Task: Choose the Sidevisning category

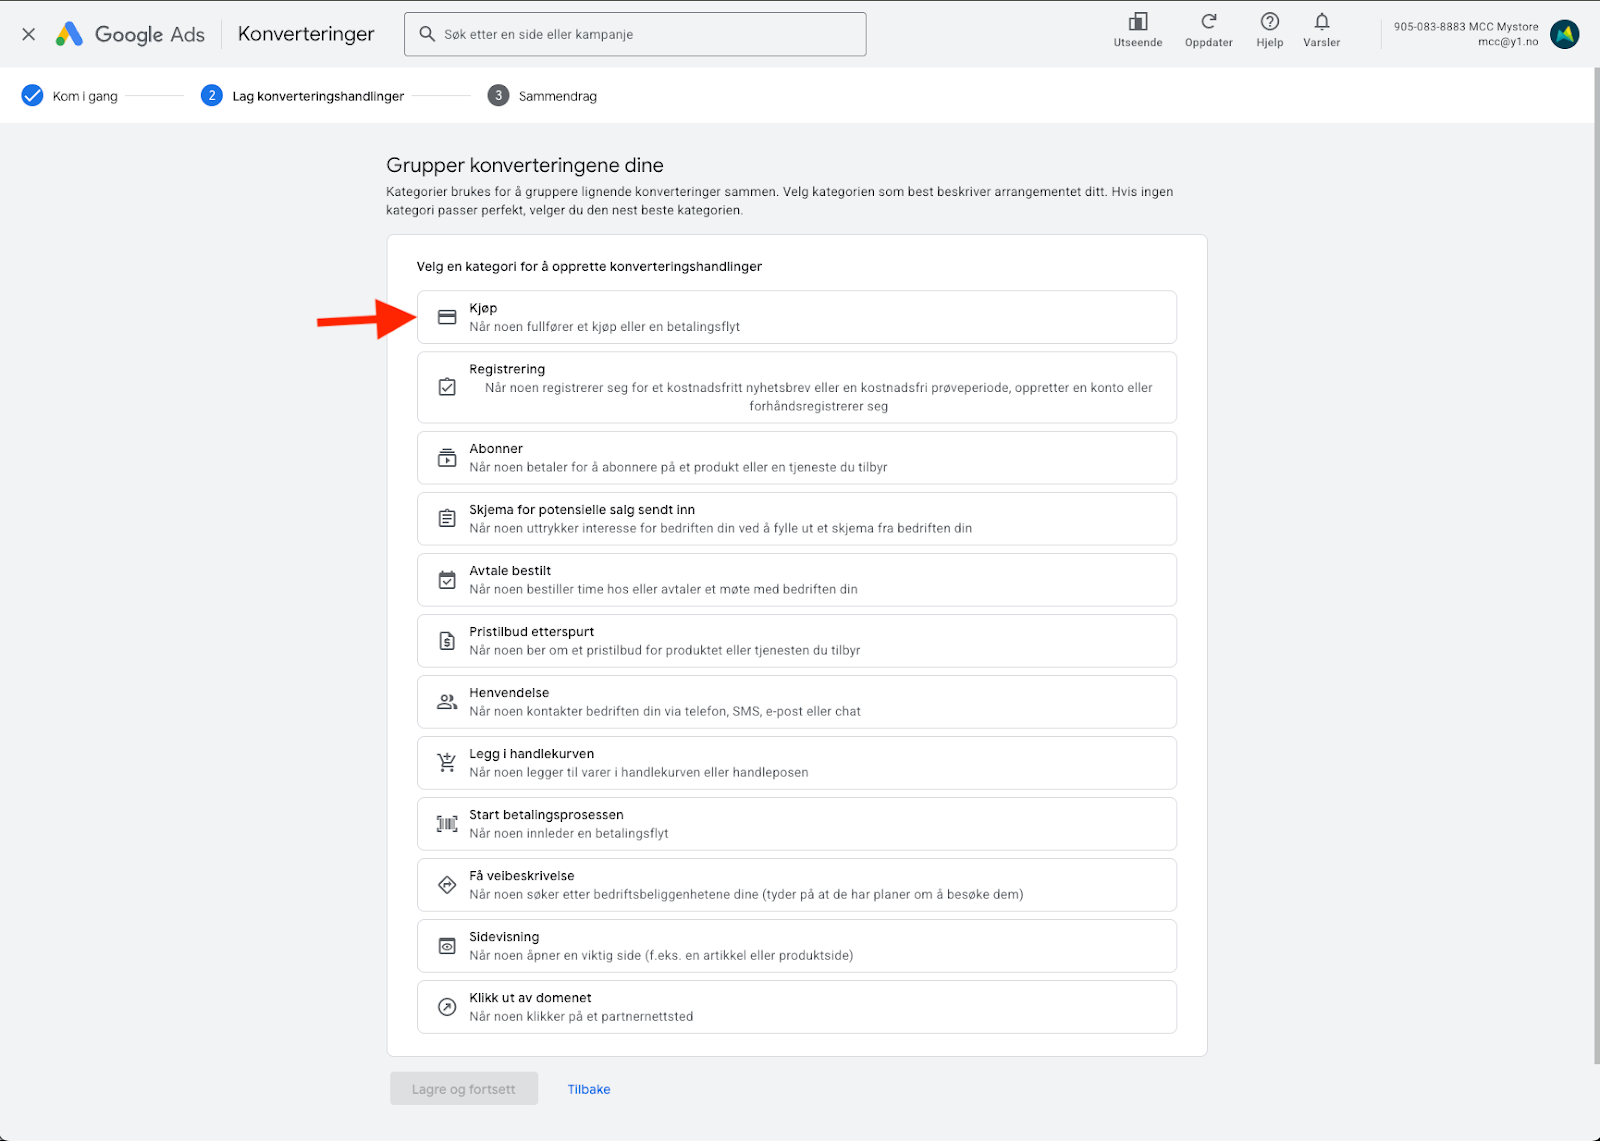Action: (x=796, y=946)
